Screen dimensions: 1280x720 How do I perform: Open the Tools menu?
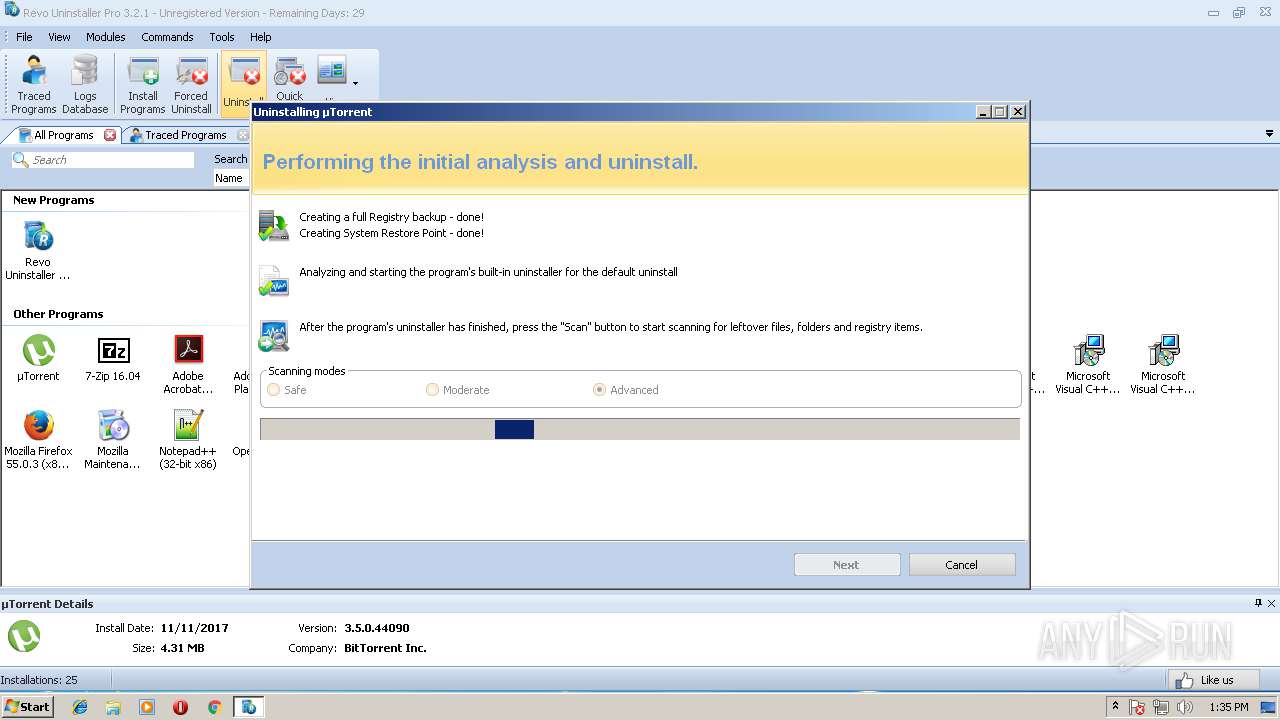[222, 37]
